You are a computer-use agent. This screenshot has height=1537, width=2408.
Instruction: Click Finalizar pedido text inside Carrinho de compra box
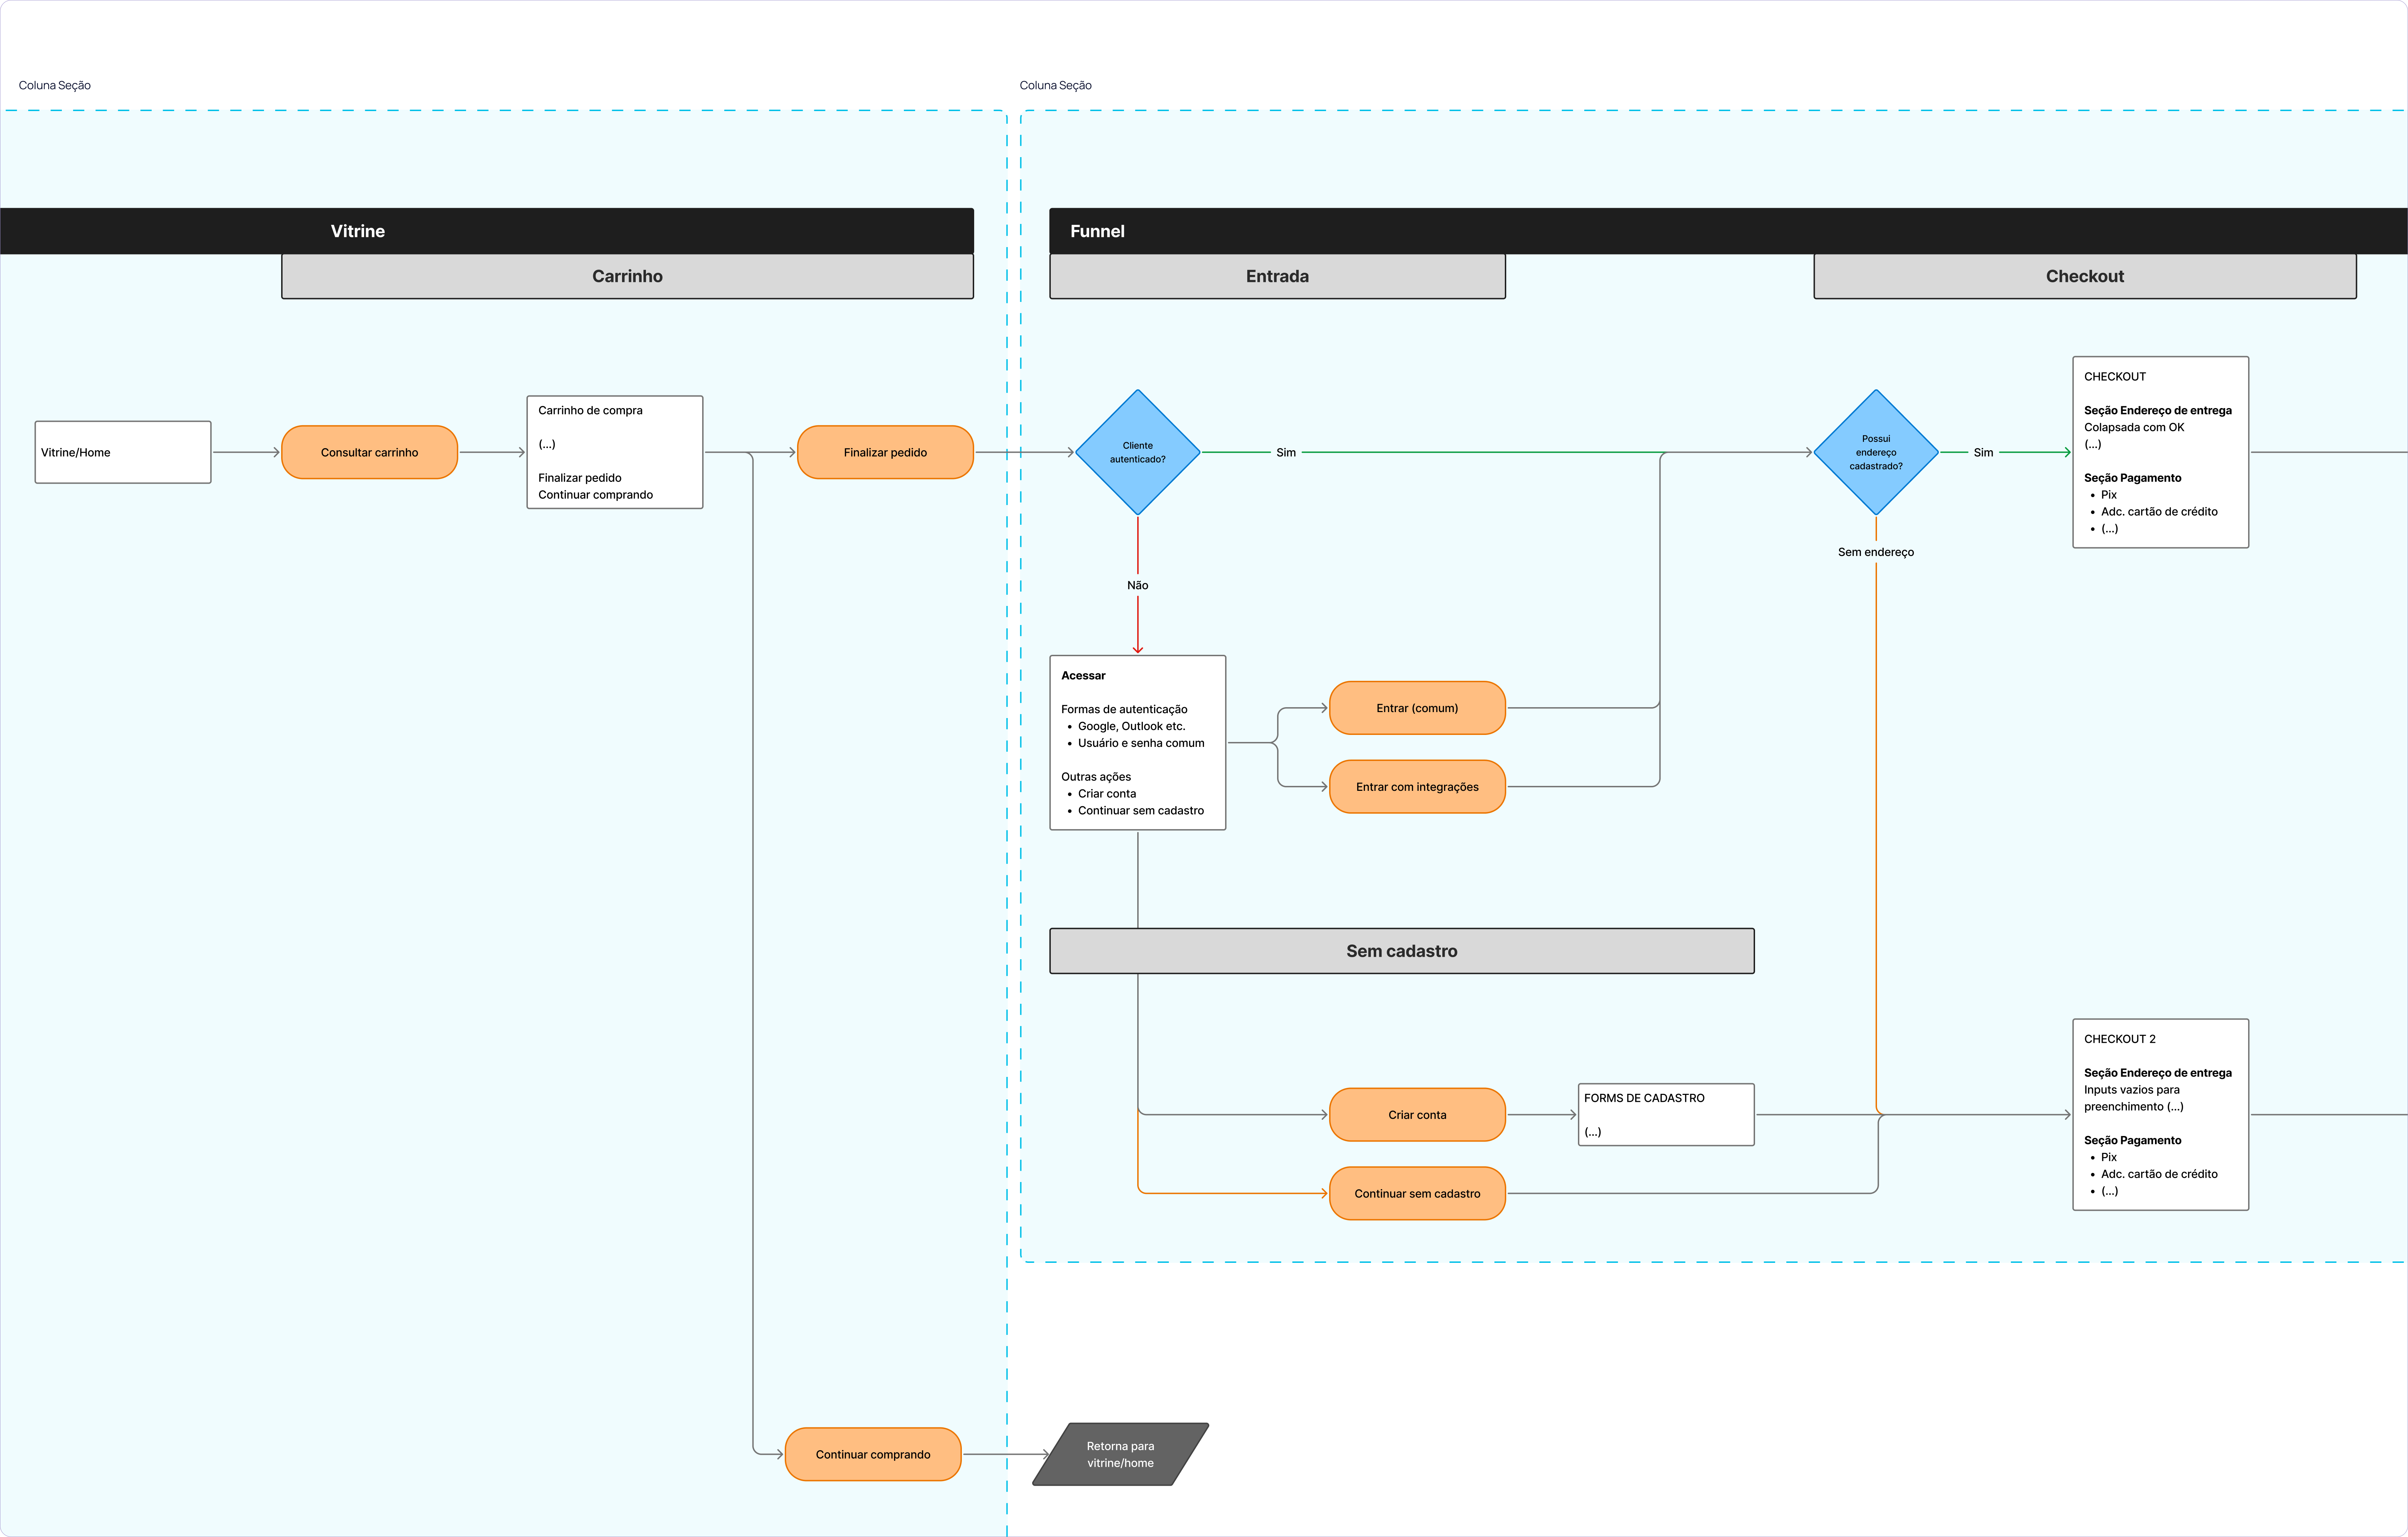coord(580,478)
